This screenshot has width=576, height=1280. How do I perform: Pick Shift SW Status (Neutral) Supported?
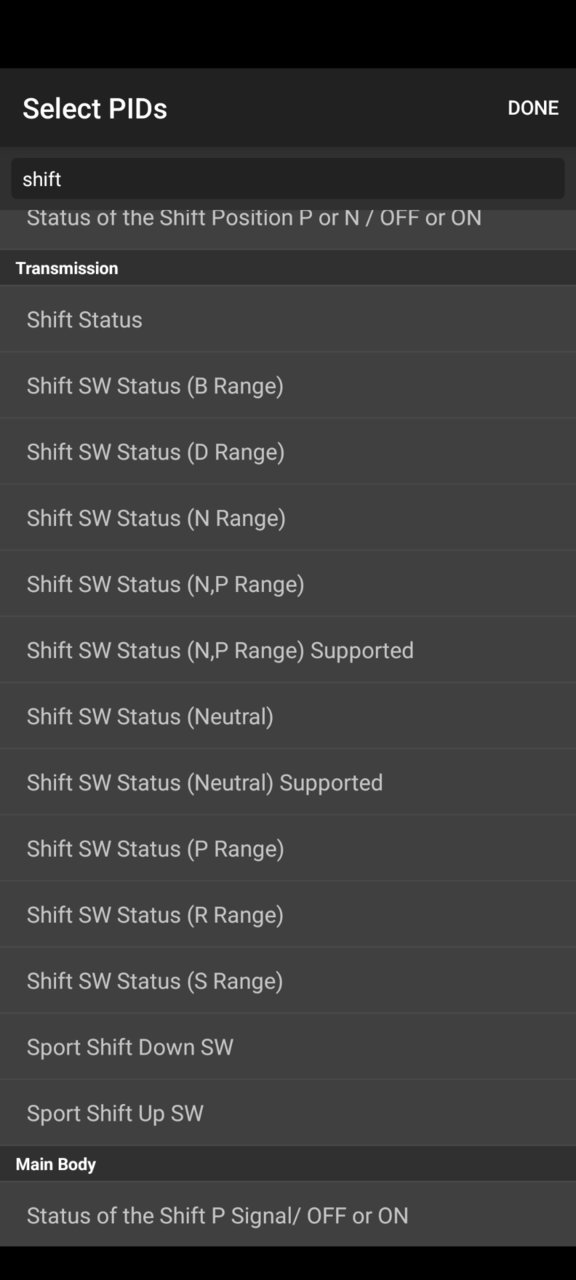point(288,782)
